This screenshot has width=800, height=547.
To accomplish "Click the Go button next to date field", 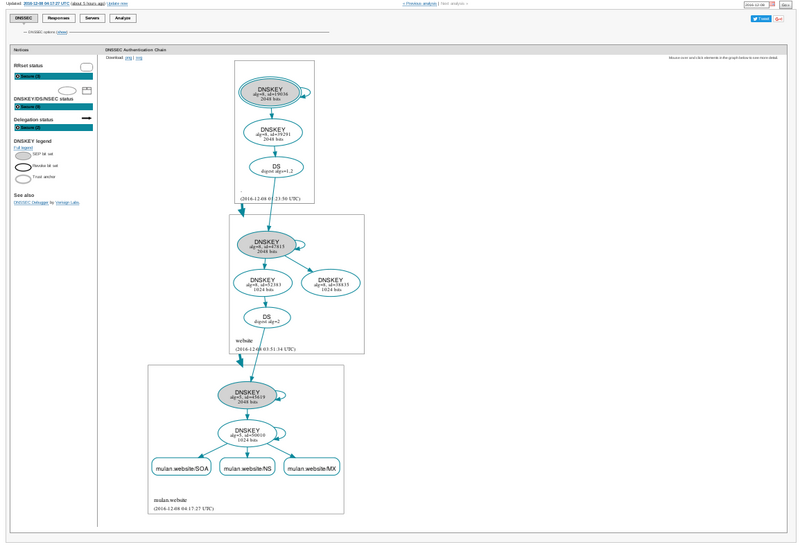I will click(x=785, y=5).
